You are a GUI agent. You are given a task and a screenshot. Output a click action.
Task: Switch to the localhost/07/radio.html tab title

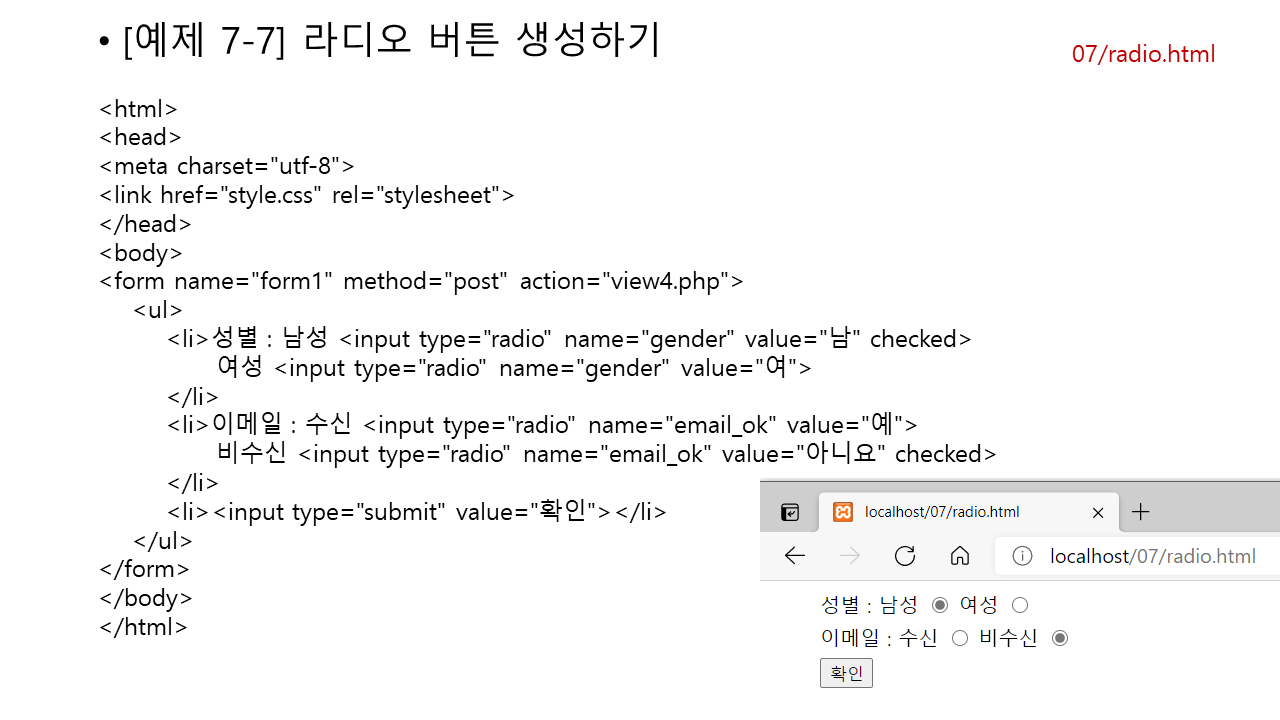(942, 512)
